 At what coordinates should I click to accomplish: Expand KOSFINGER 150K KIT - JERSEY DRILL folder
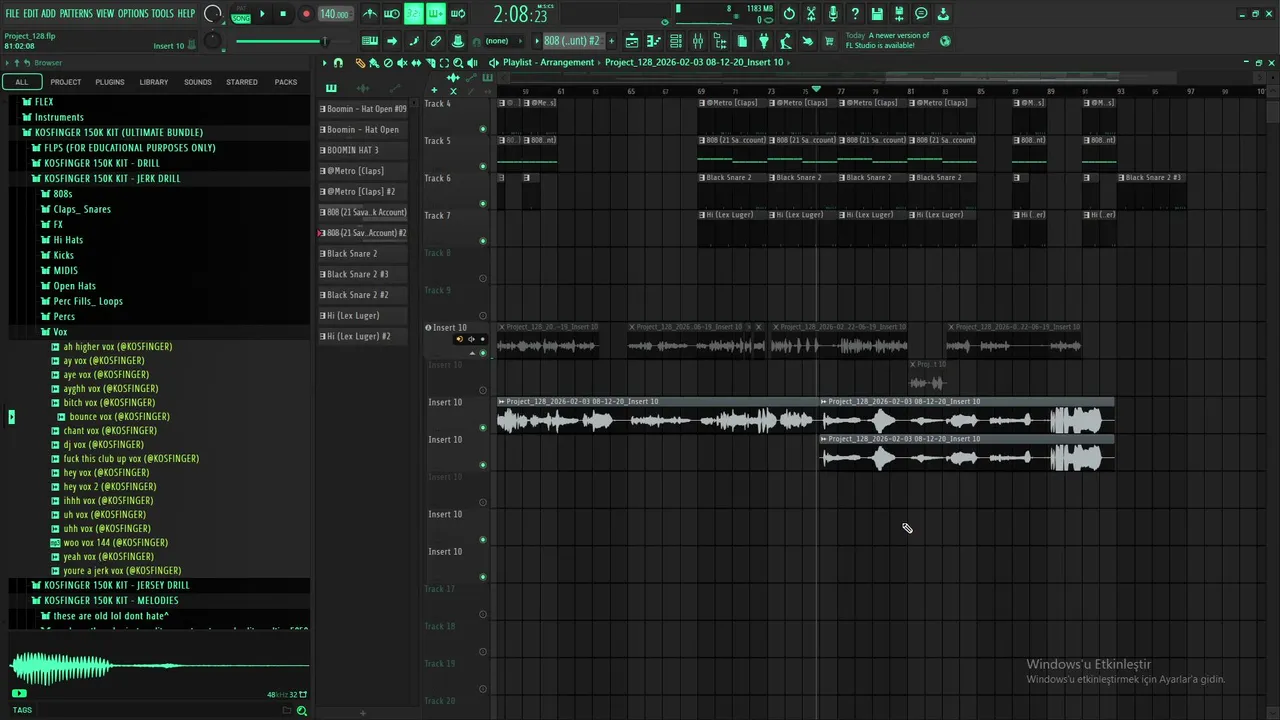[116, 585]
